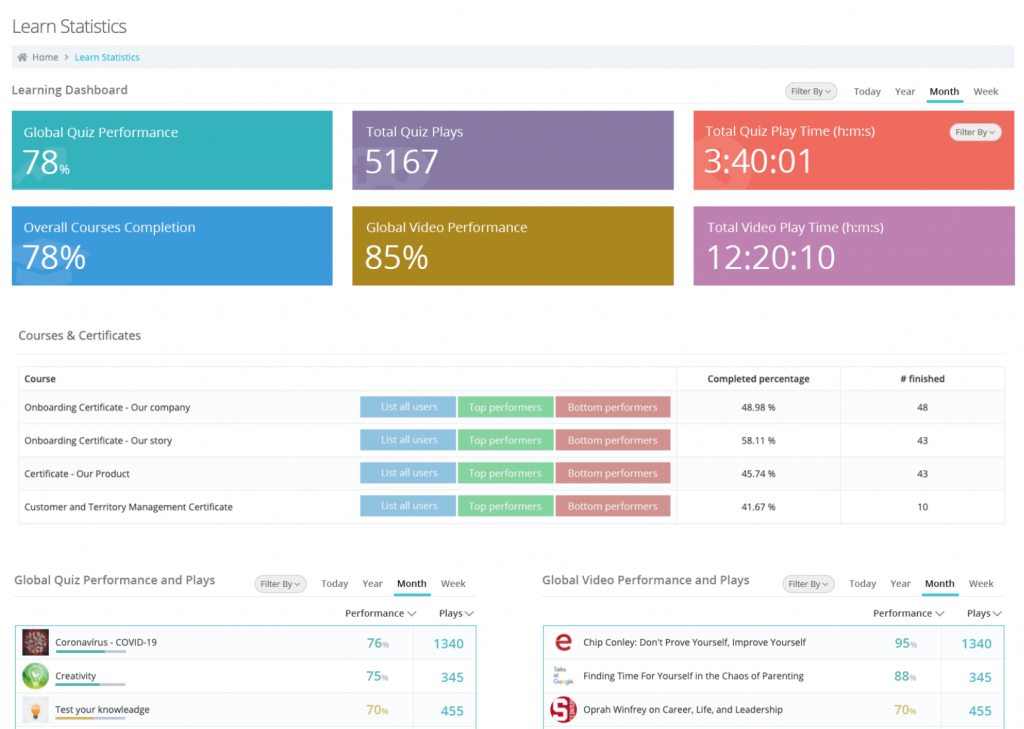Expand the Filter By under Global Quiz Performance
This screenshot has height=729, width=1024.
click(280, 584)
